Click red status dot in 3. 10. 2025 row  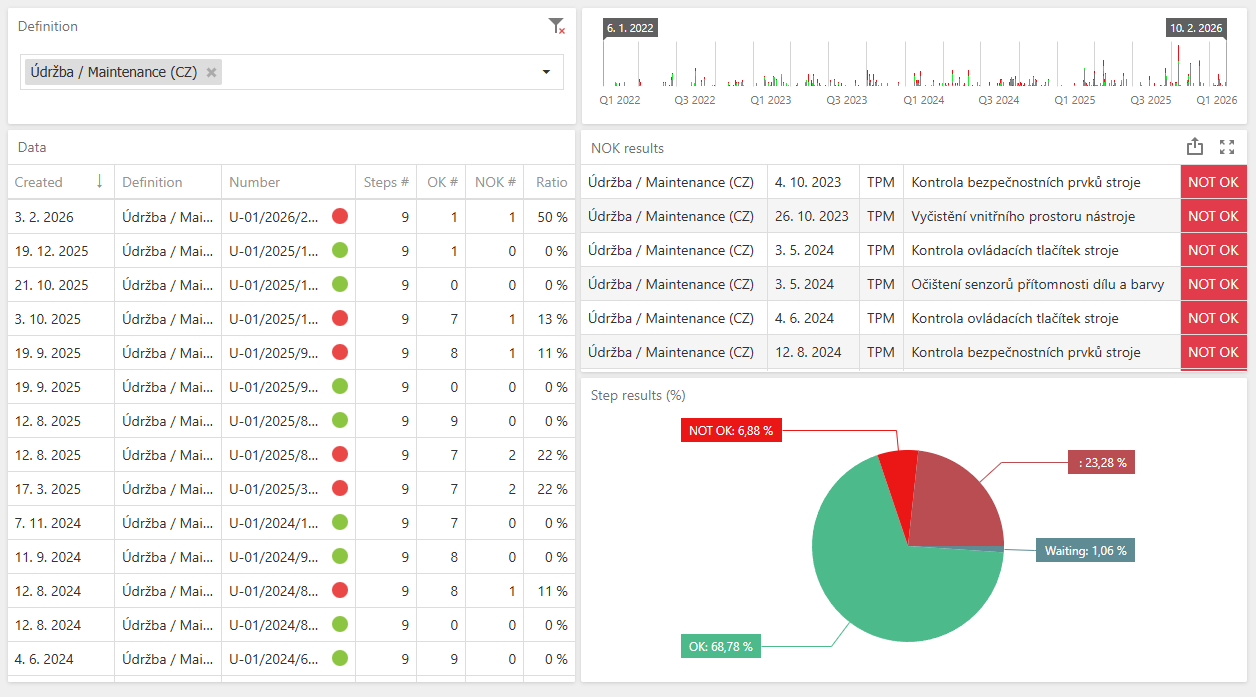pos(340,318)
